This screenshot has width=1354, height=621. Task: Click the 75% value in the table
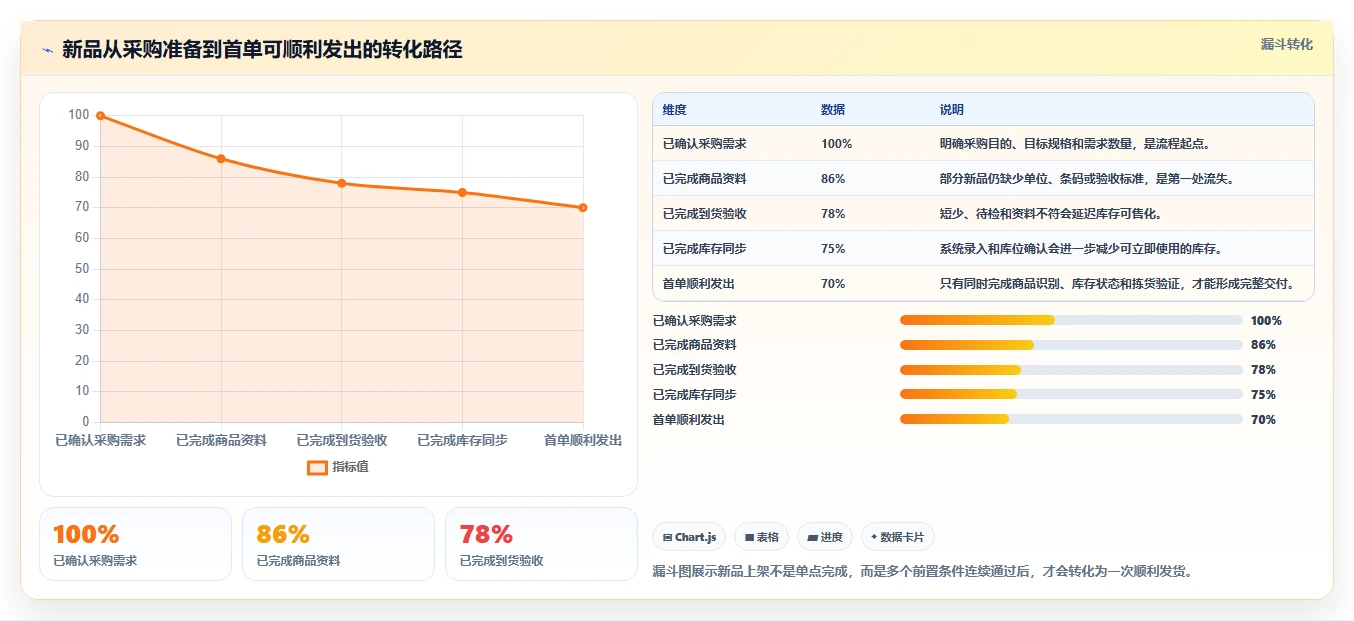tap(833, 249)
